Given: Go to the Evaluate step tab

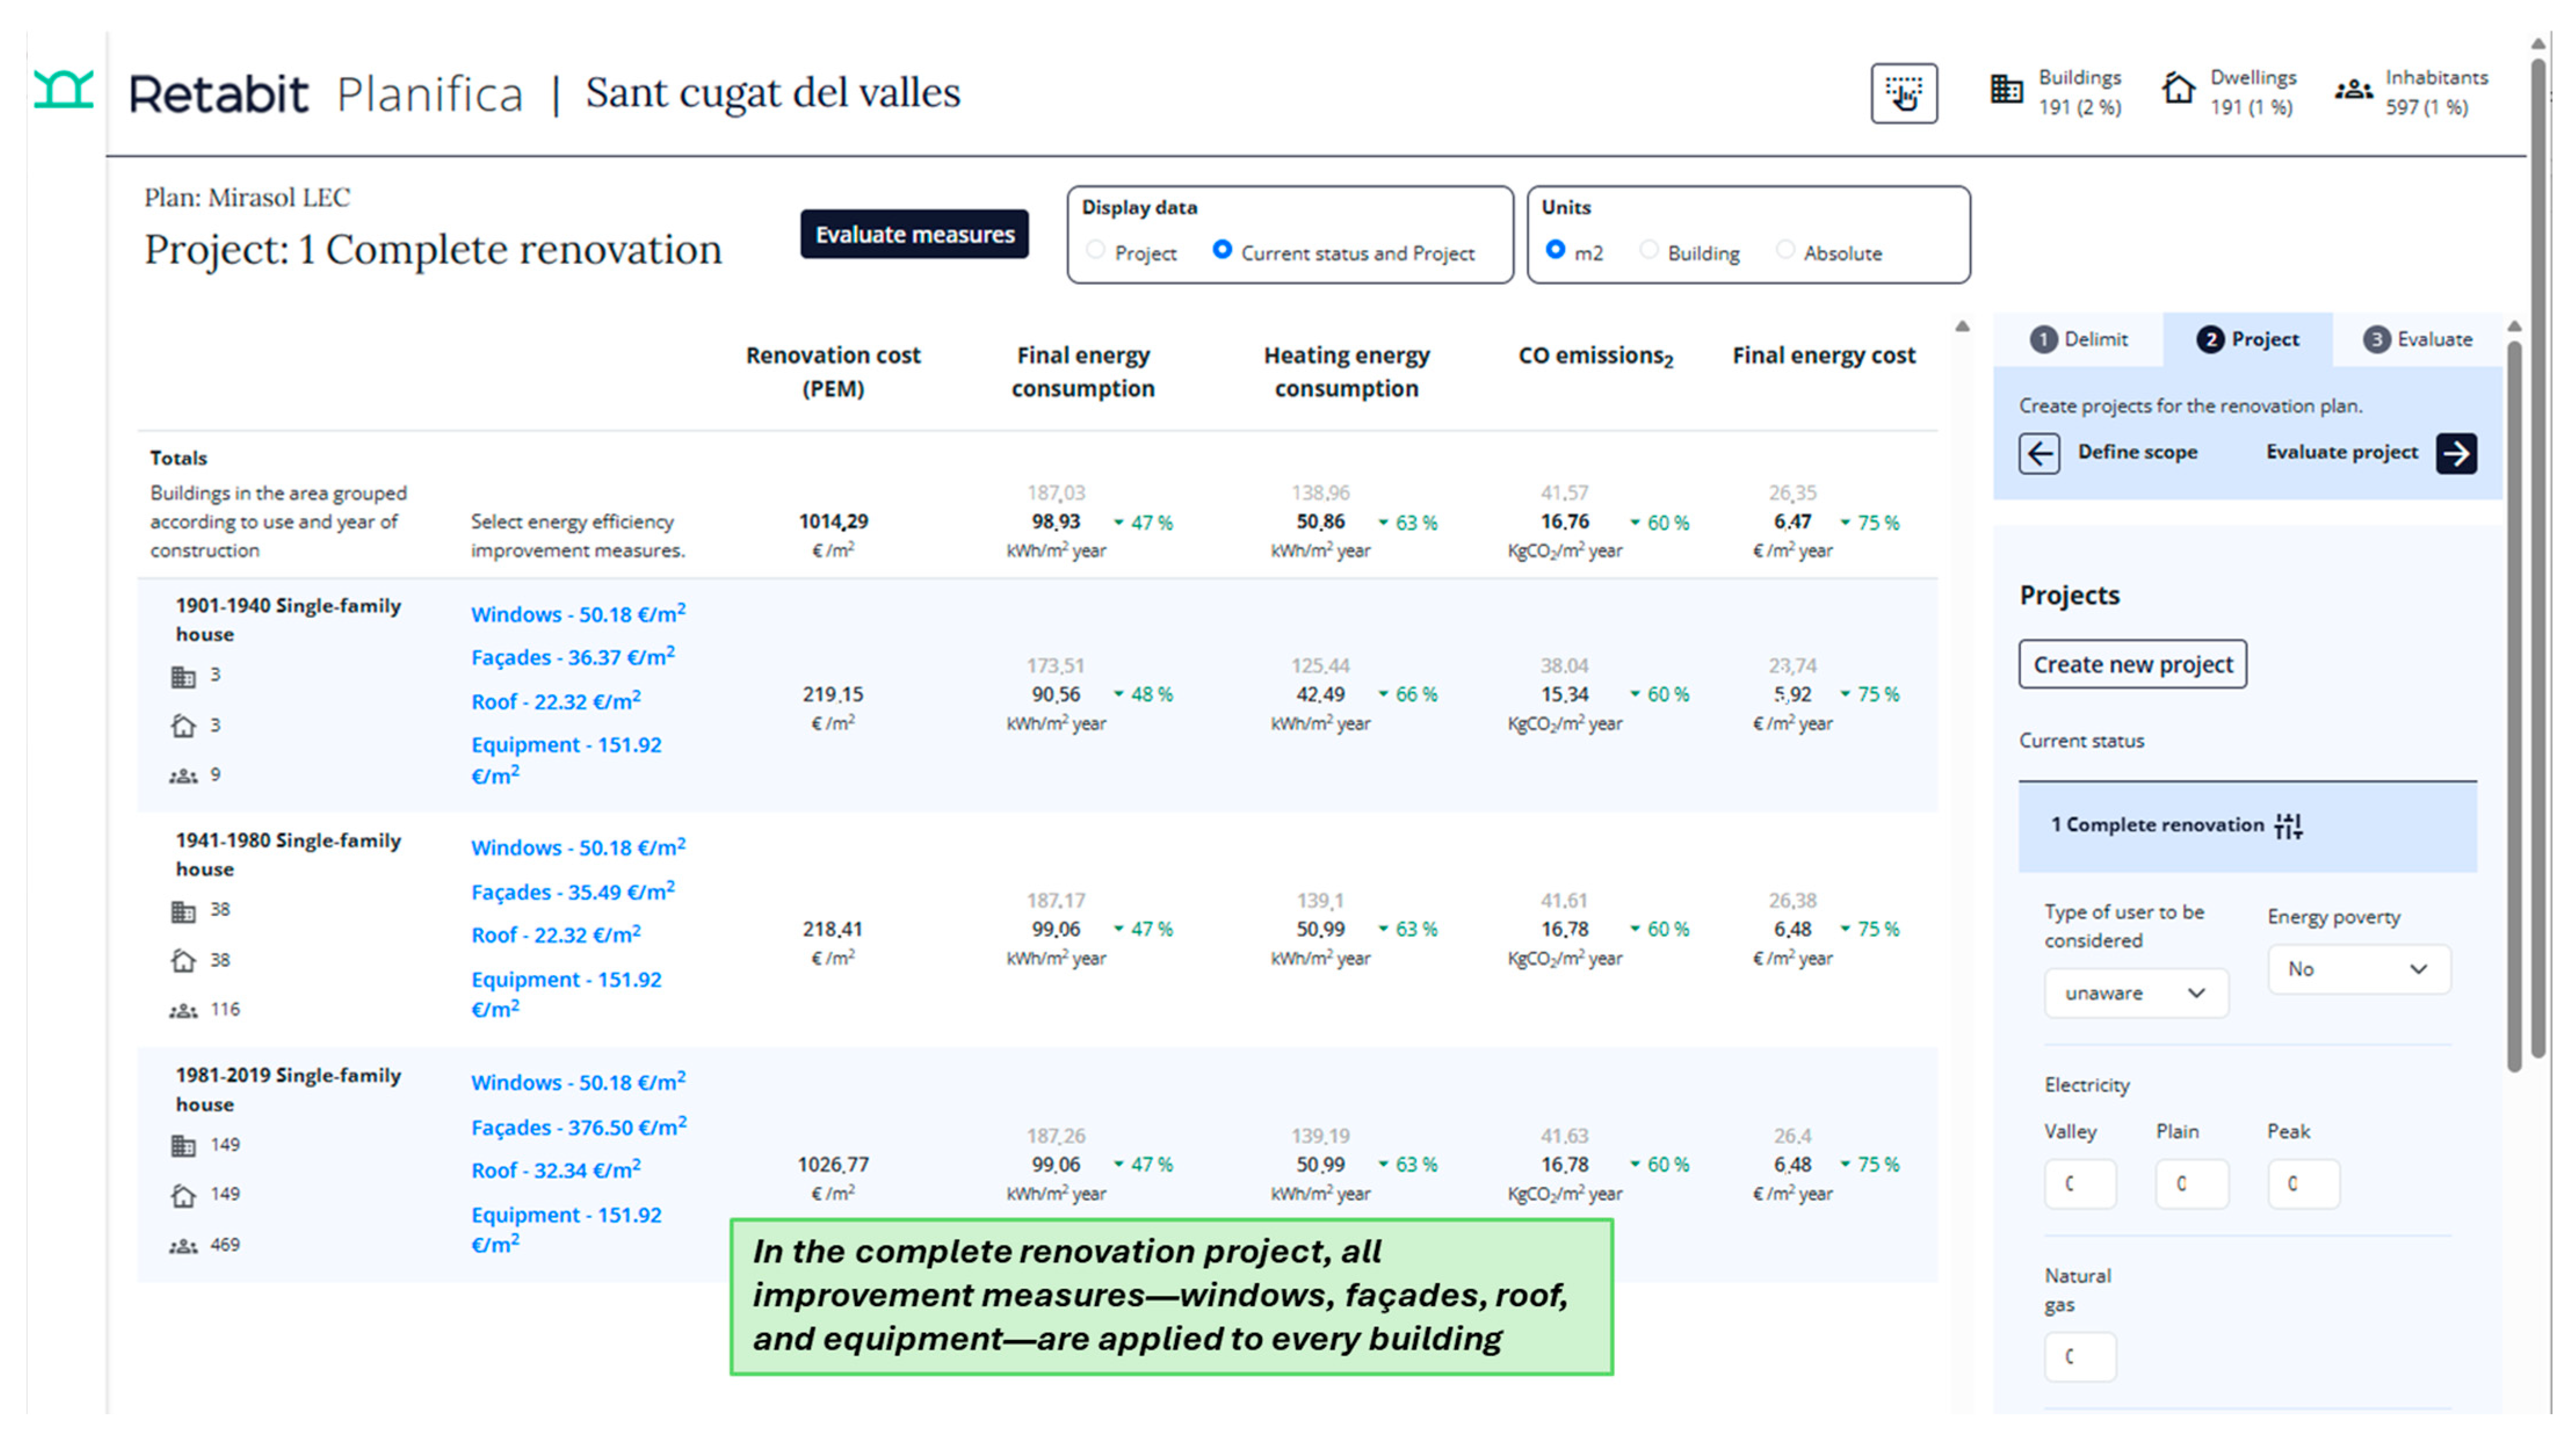Looking at the screenshot, I should pyautogui.click(x=2417, y=340).
